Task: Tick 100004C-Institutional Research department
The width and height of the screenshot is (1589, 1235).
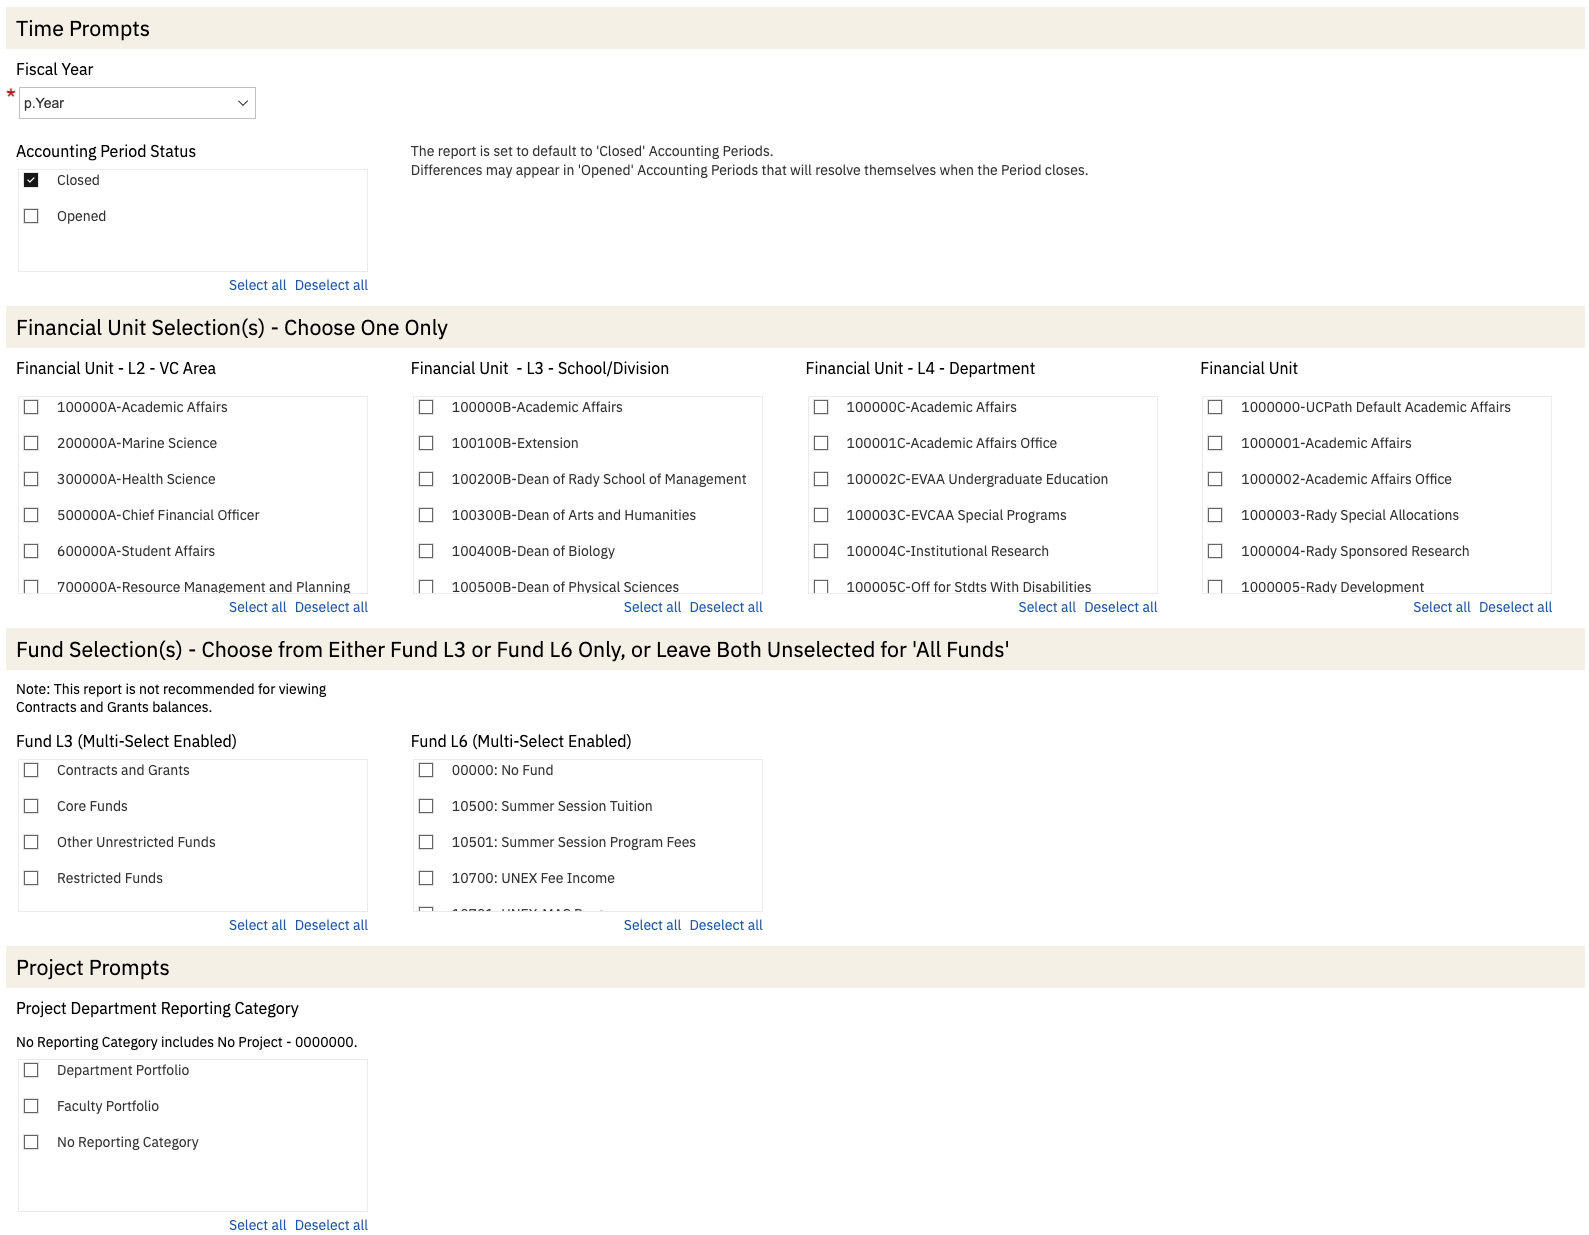Action: pos(821,551)
